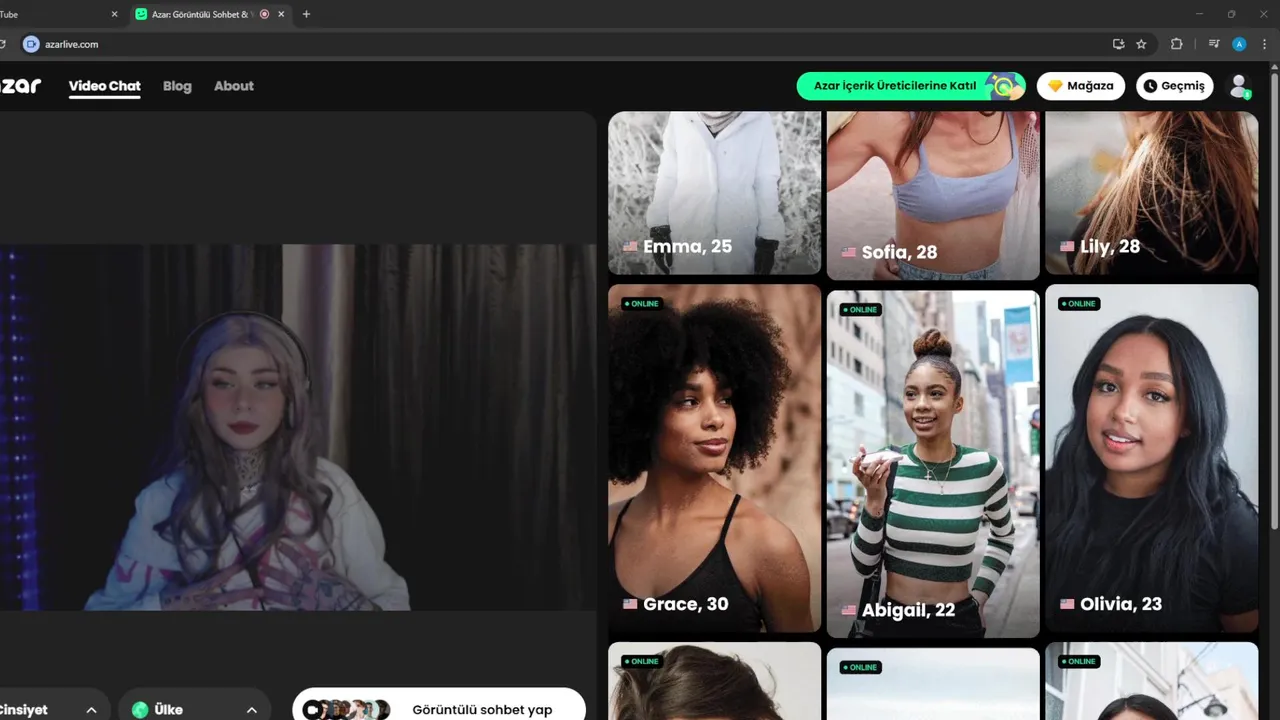1280x720 pixels.
Task: Open Grace's profile card photo
Action: (x=714, y=458)
